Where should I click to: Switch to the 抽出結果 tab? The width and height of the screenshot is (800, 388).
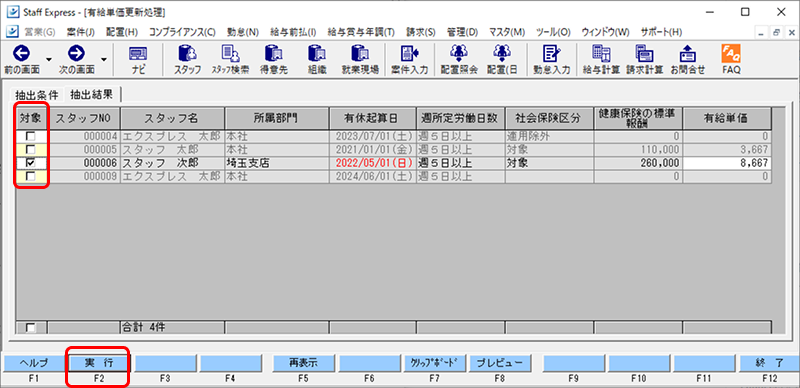tap(92, 94)
